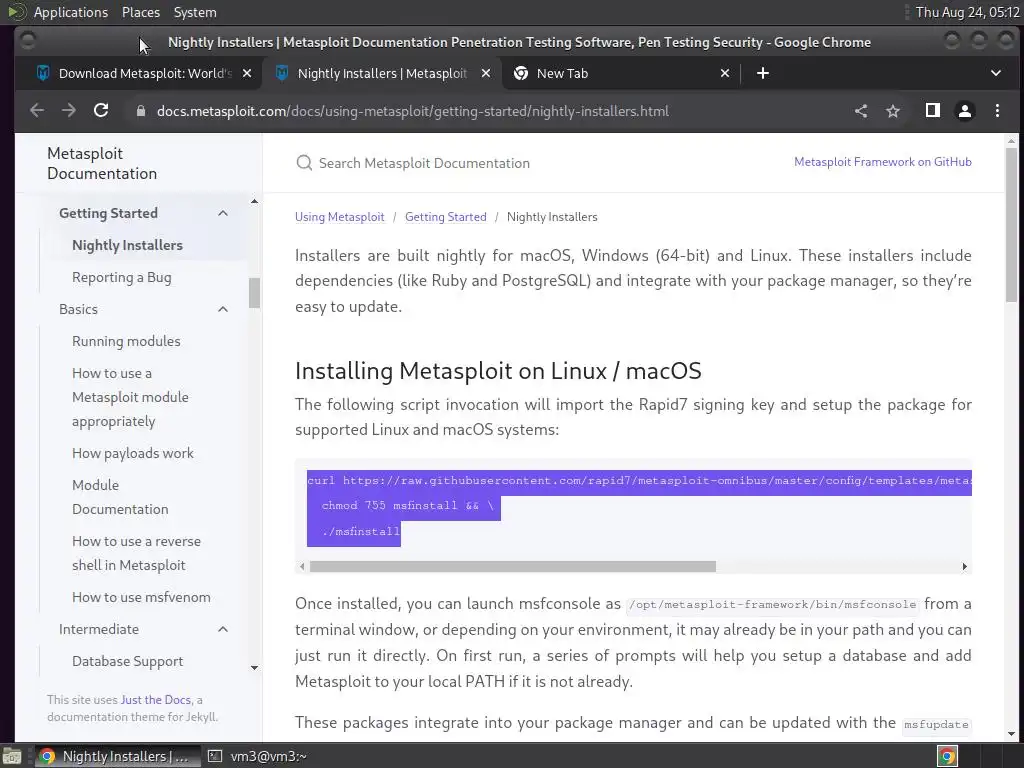1024x768 pixels.
Task: Open Metasploit Documentation home title
Action: [102, 163]
